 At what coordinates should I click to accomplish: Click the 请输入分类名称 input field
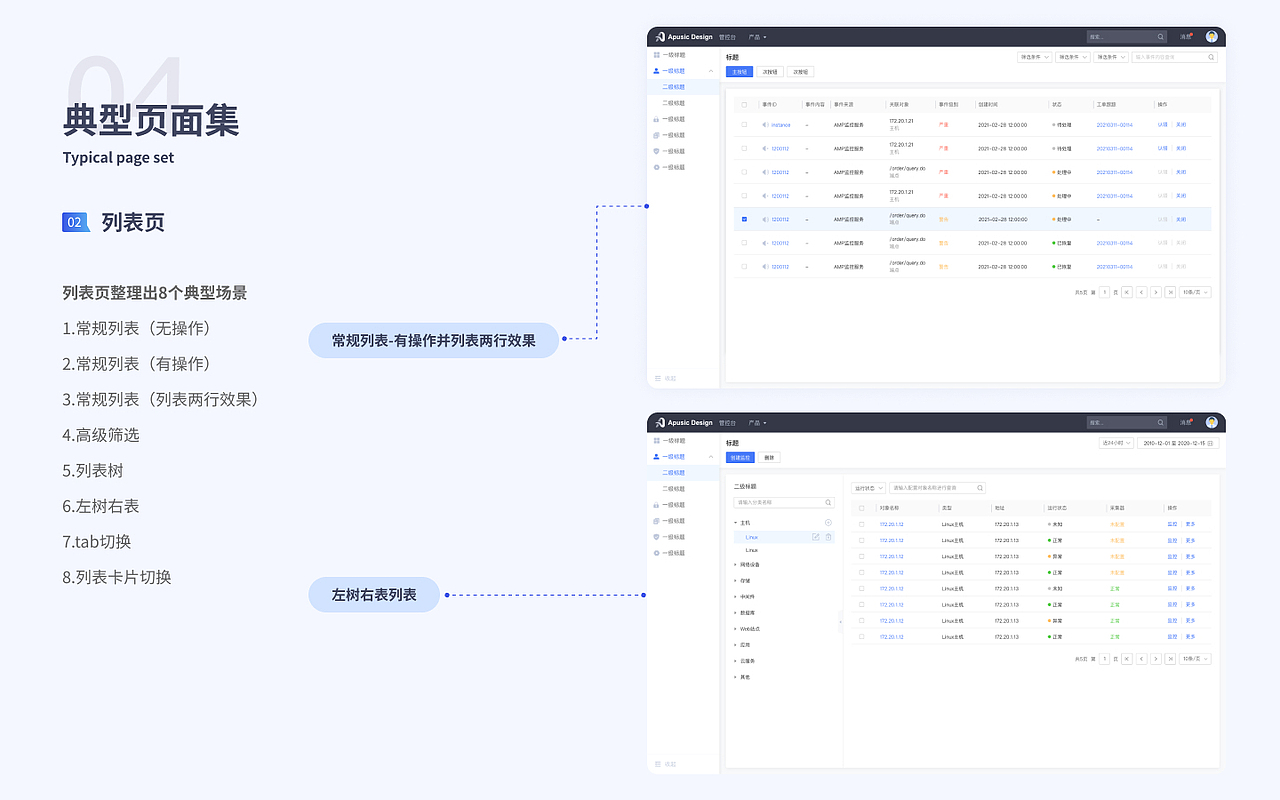[784, 502]
